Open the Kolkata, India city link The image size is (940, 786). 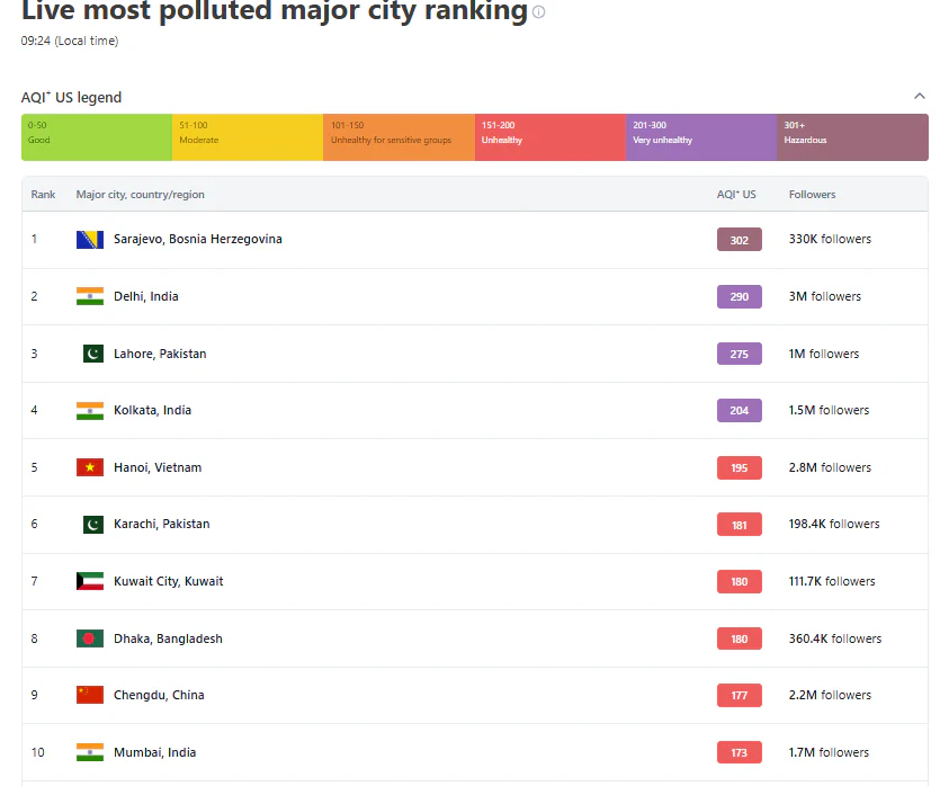[152, 411]
